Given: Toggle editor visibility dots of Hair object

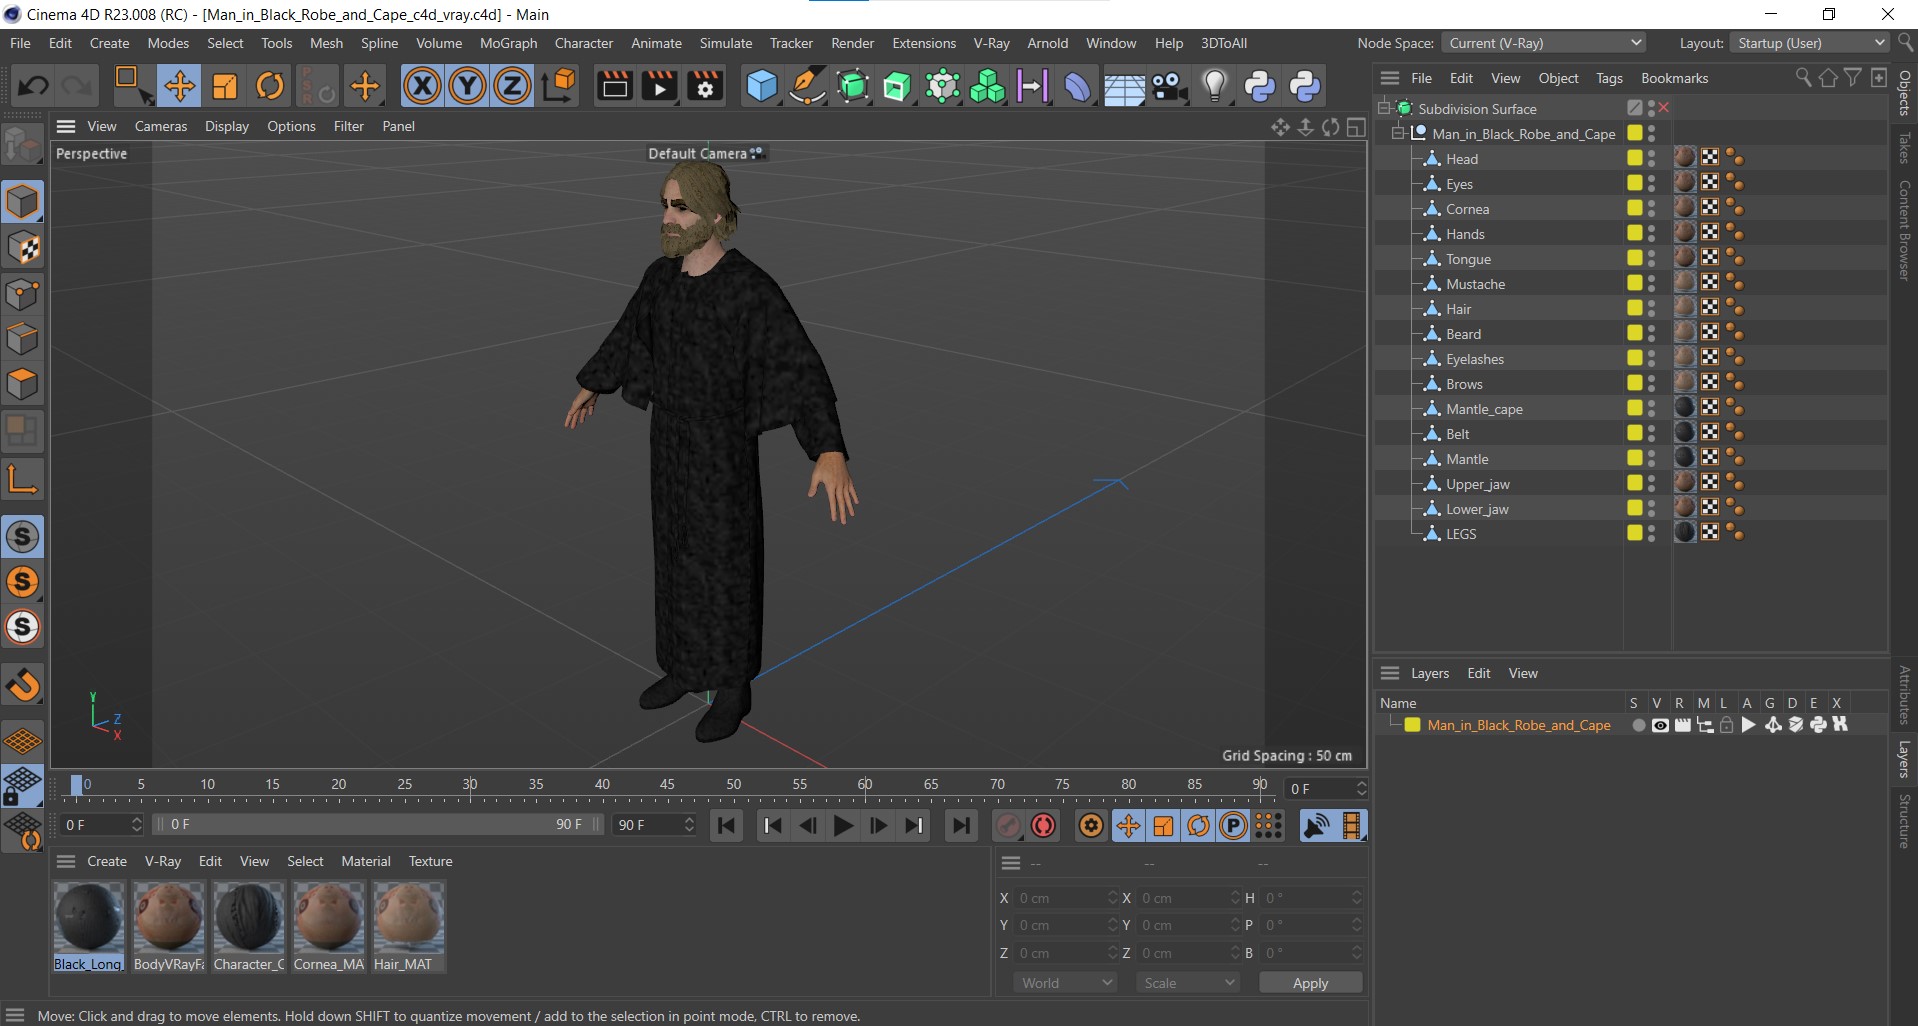Looking at the screenshot, I should 1651,309.
